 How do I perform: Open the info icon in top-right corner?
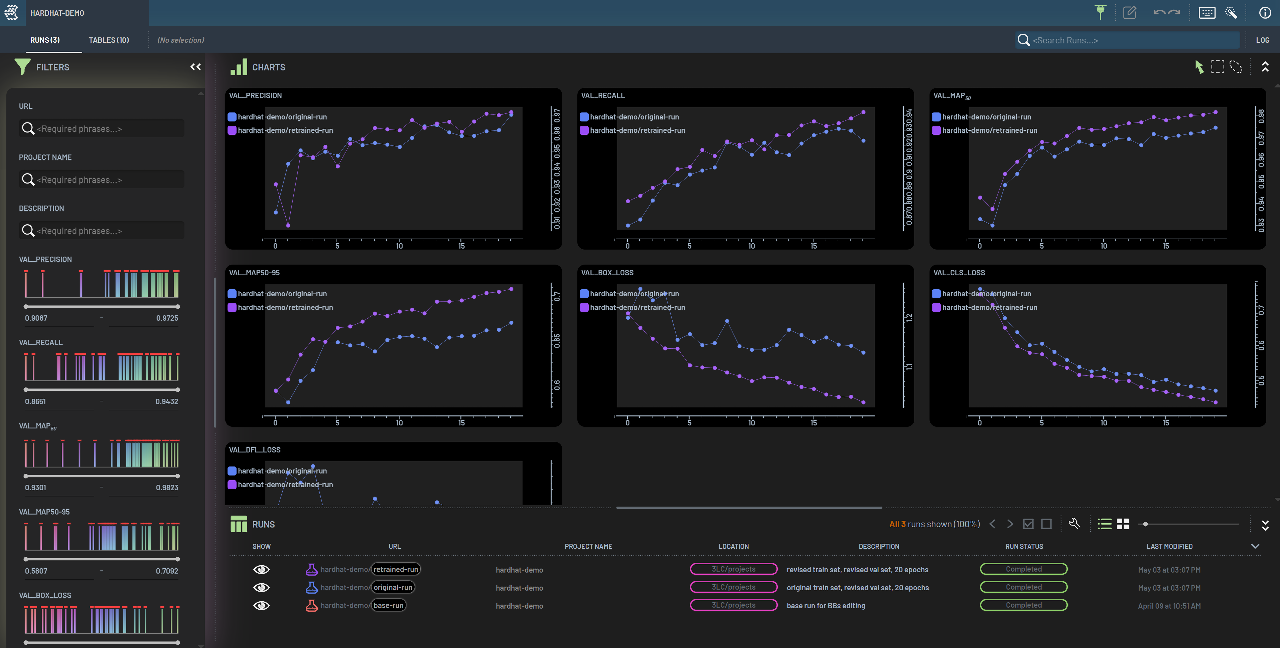[1264, 13]
